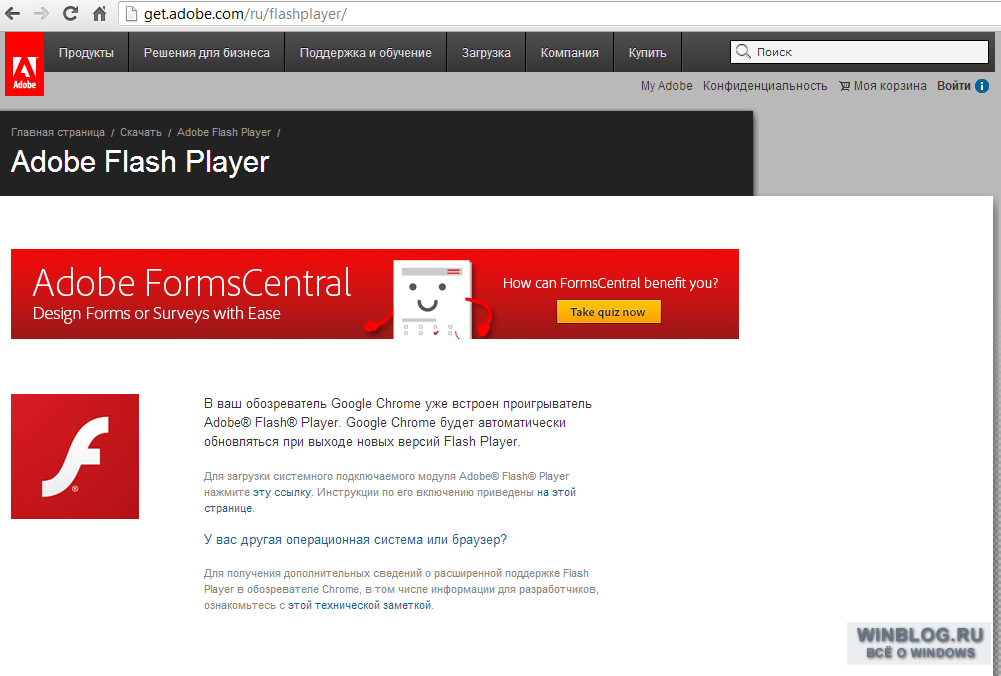Click the Take quiz now button
This screenshot has height=676, width=1001.
pyautogui.click(x=608, y=312)
